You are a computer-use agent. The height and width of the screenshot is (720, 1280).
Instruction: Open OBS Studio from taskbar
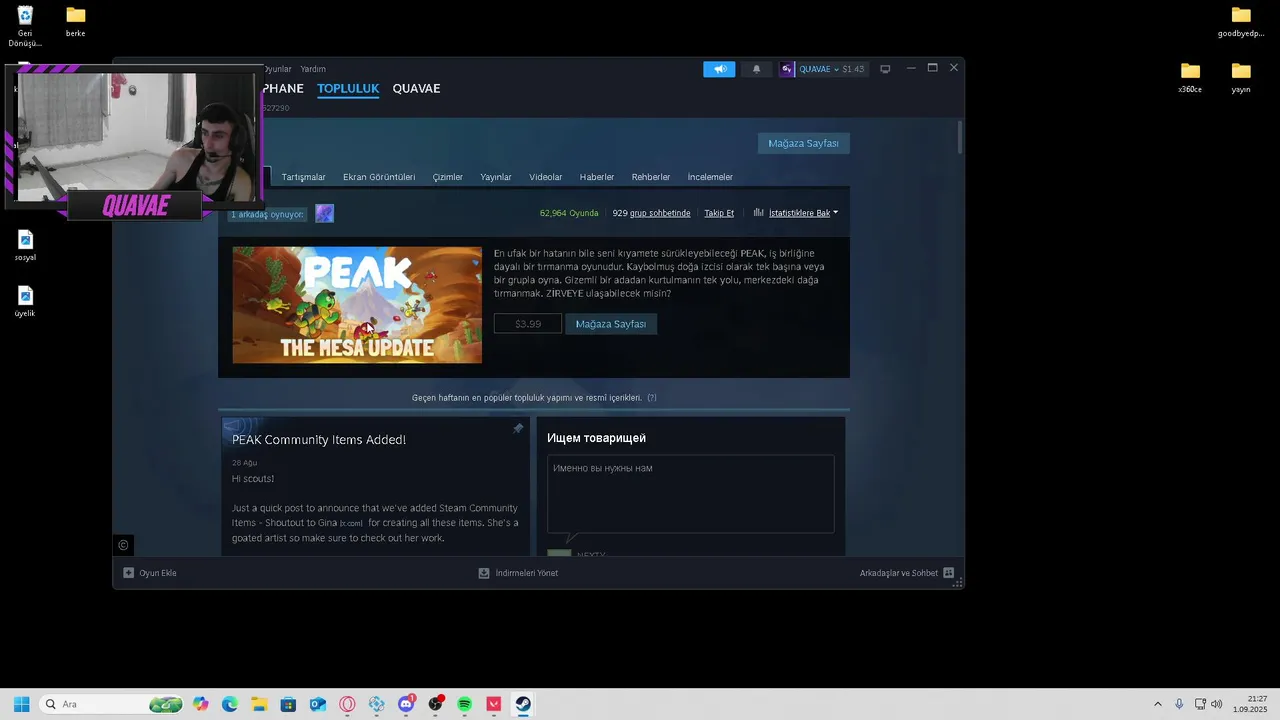click(x=435, y=704)
